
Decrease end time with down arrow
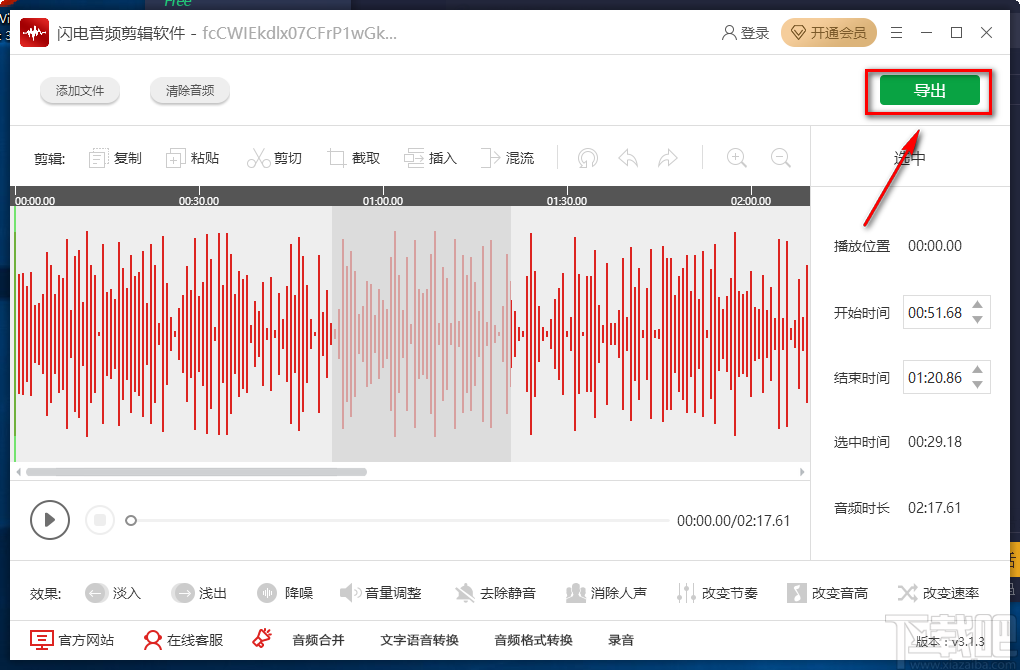tap(978, 384)
